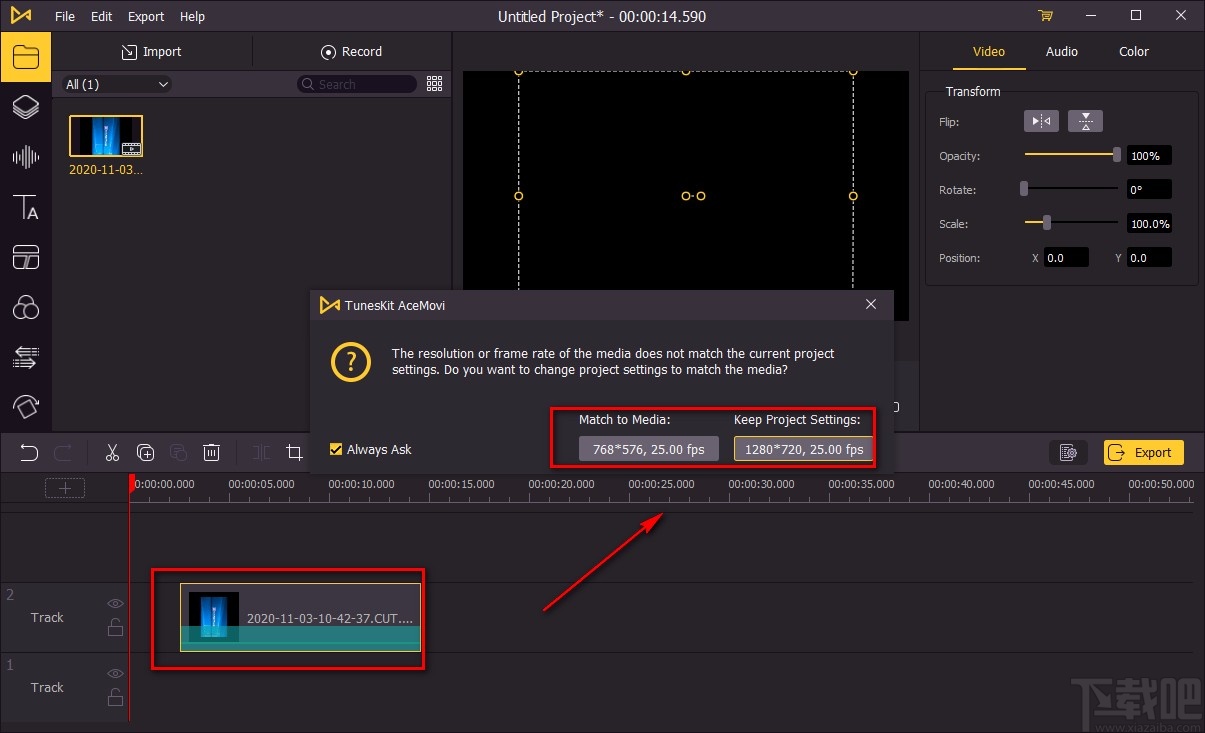
Task: Add a new track with plus button
Action: click(65, 488)
